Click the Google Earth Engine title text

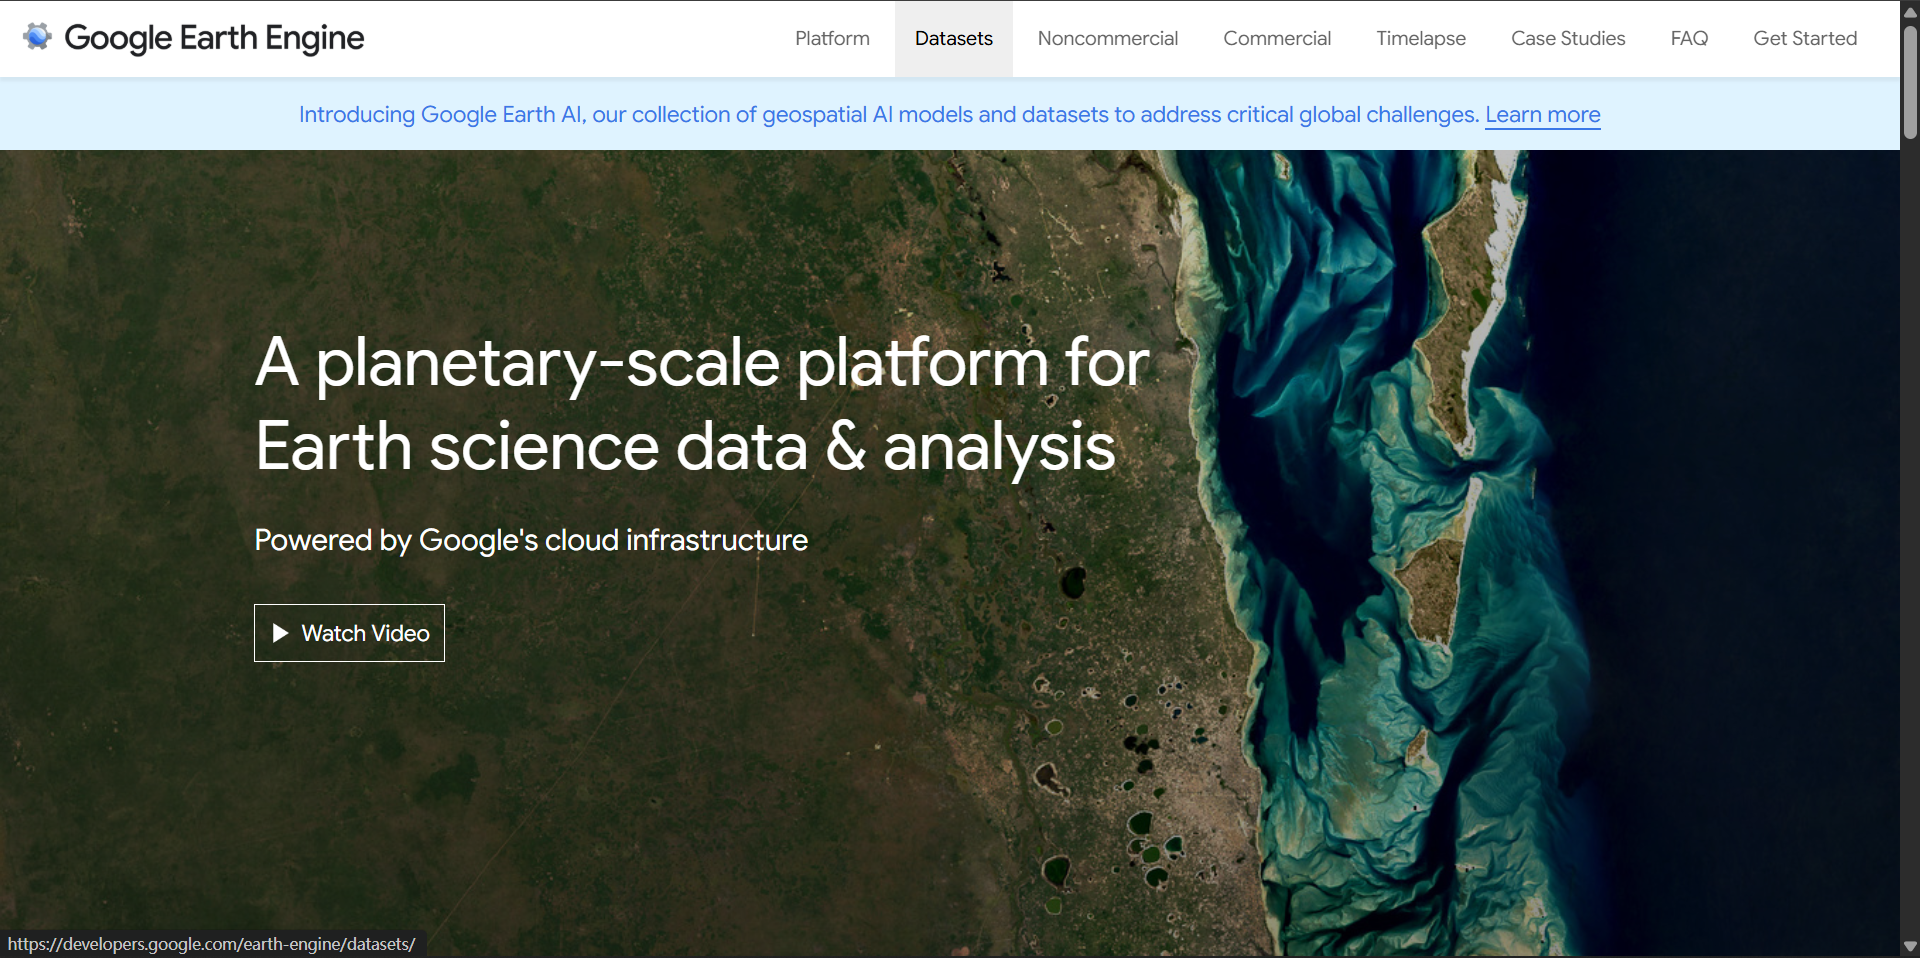[214, 38]
